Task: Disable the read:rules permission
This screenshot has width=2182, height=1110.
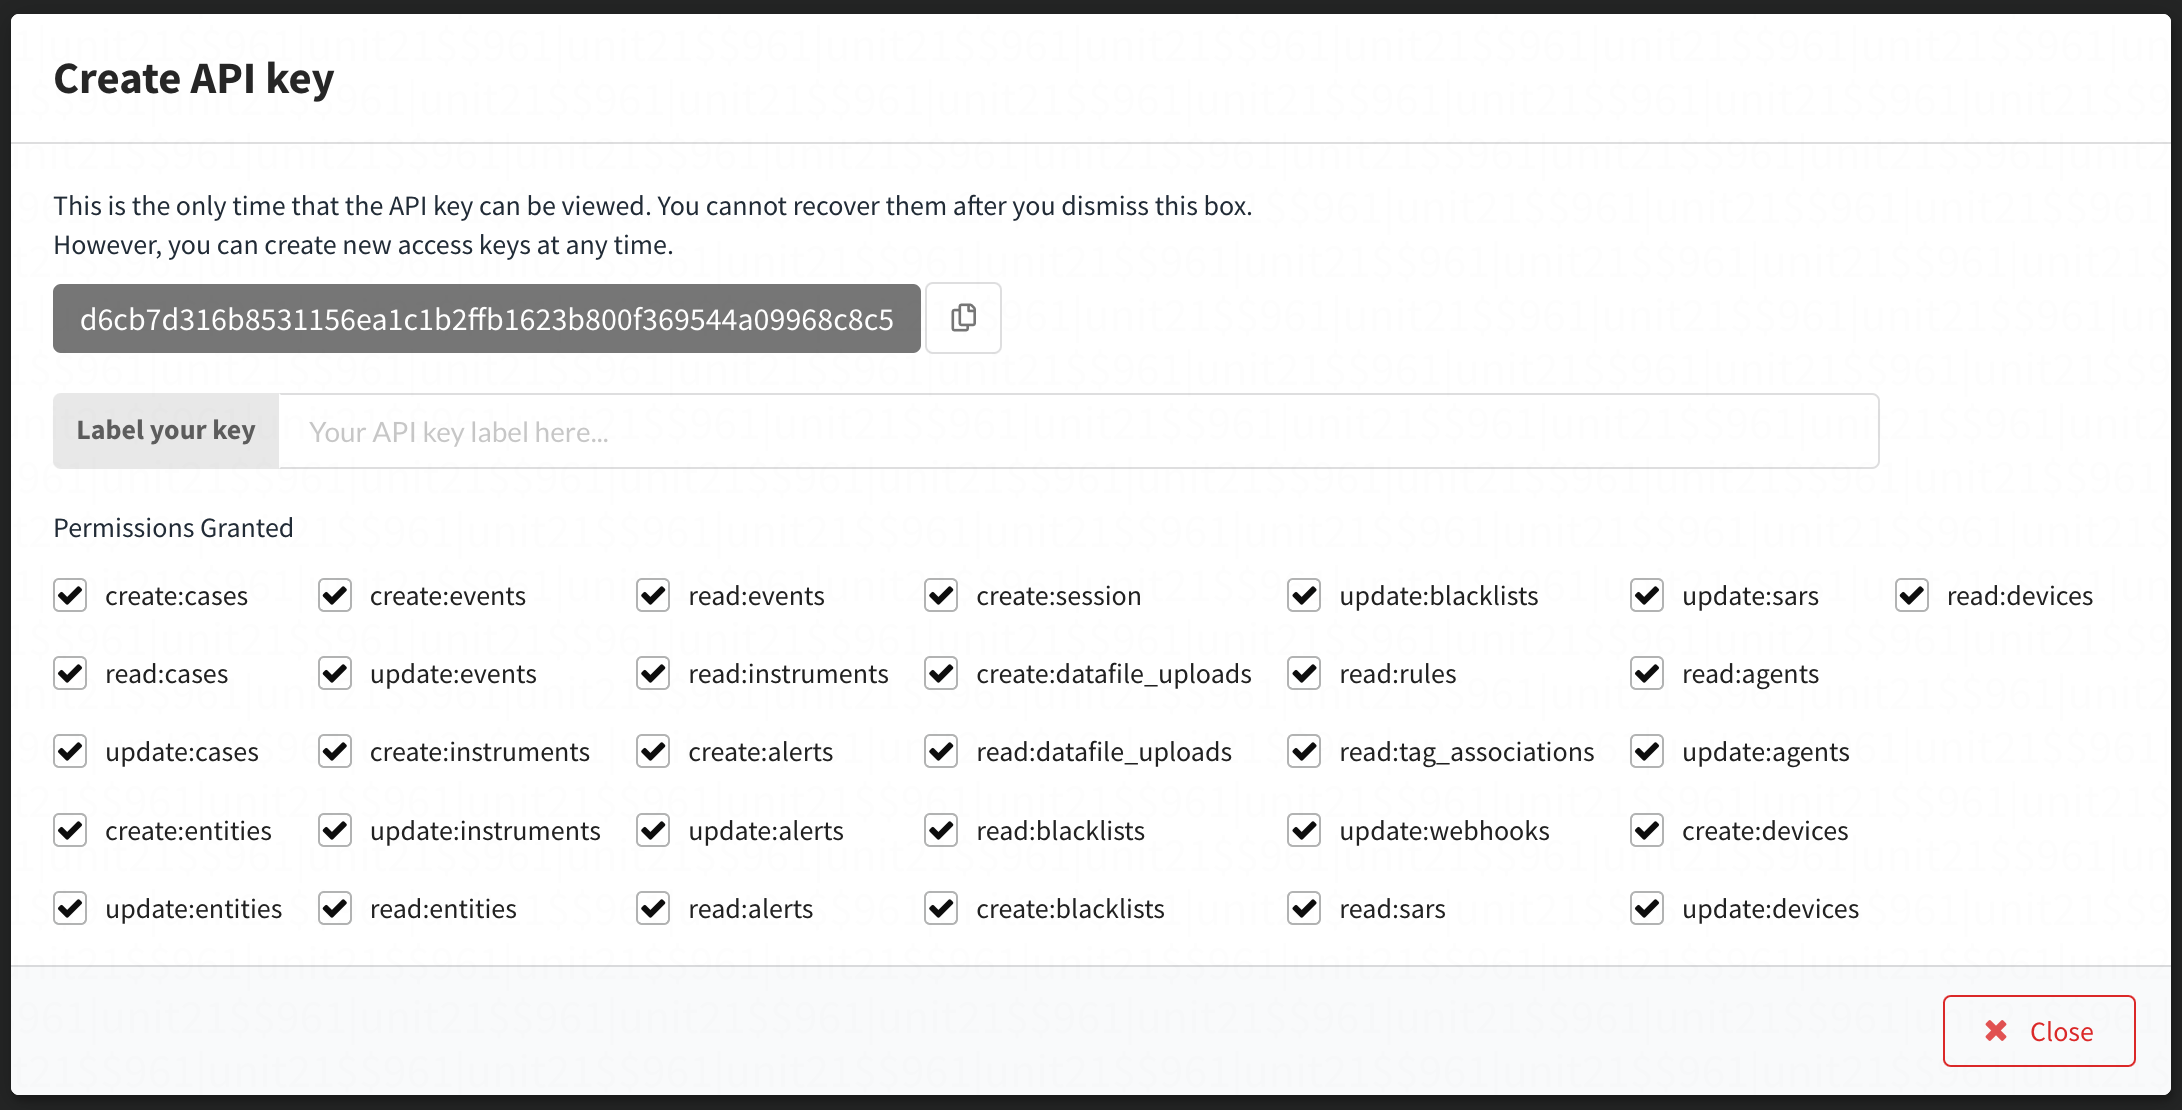Action: (1304, 674)
